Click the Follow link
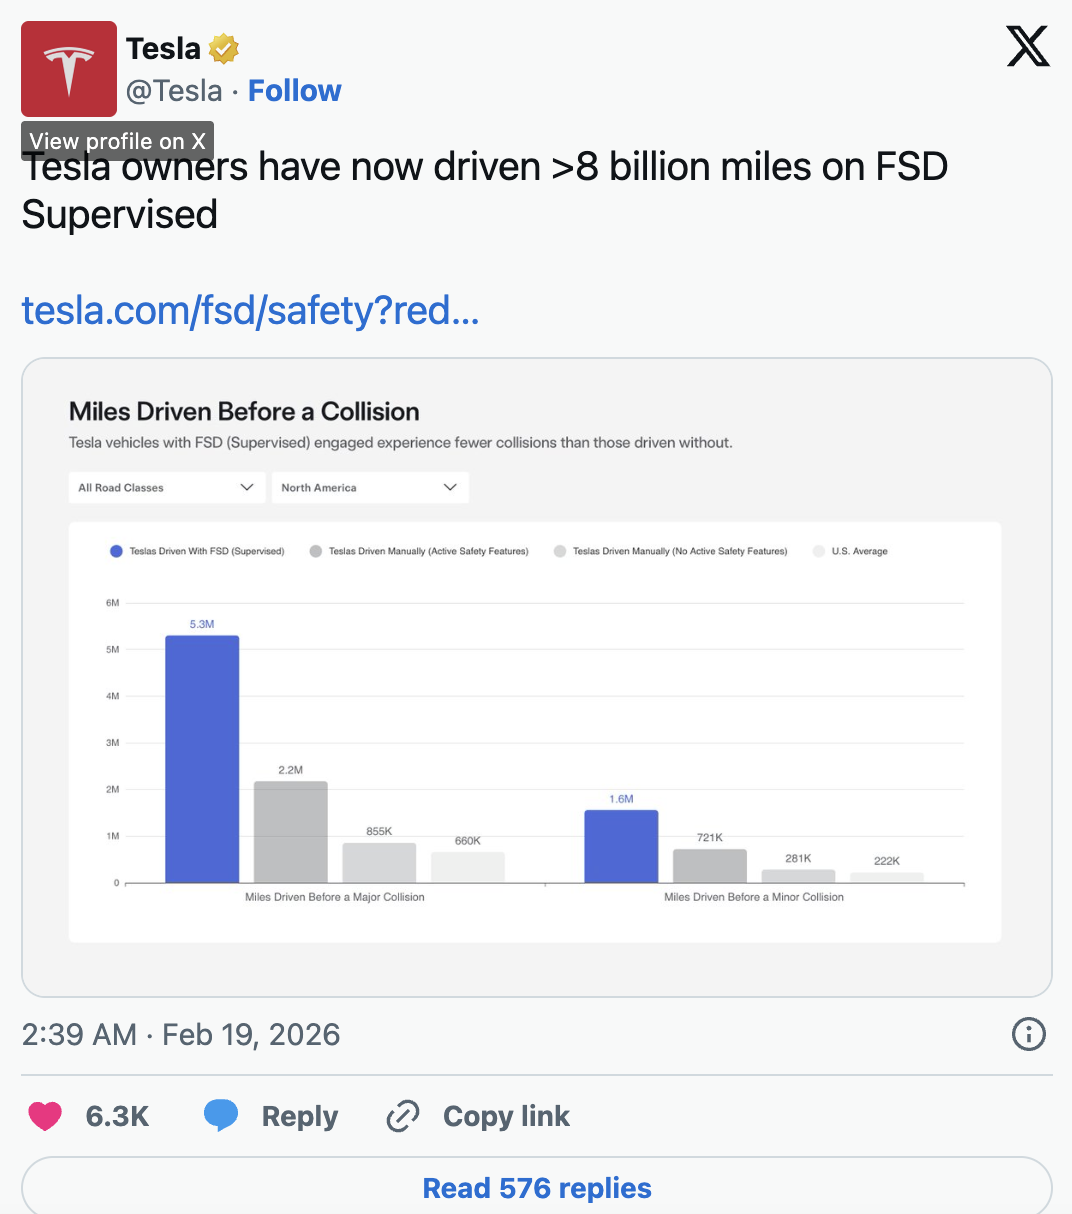The image size is (1072, 1214). (x=294, y=90)
